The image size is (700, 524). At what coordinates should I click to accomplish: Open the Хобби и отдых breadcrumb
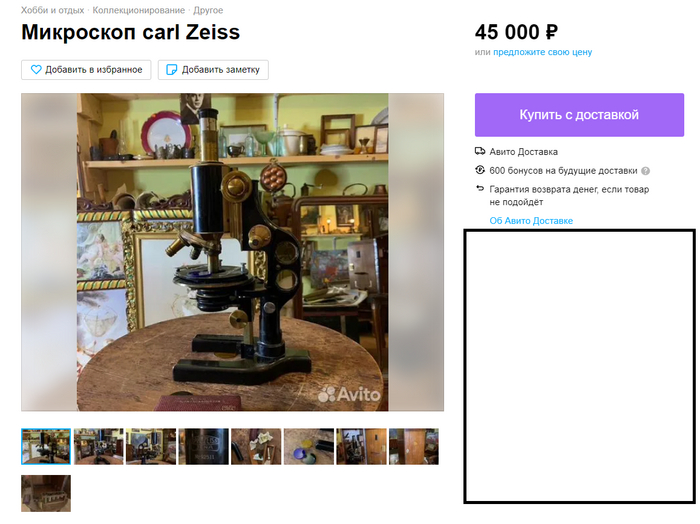tap(52, 10)
